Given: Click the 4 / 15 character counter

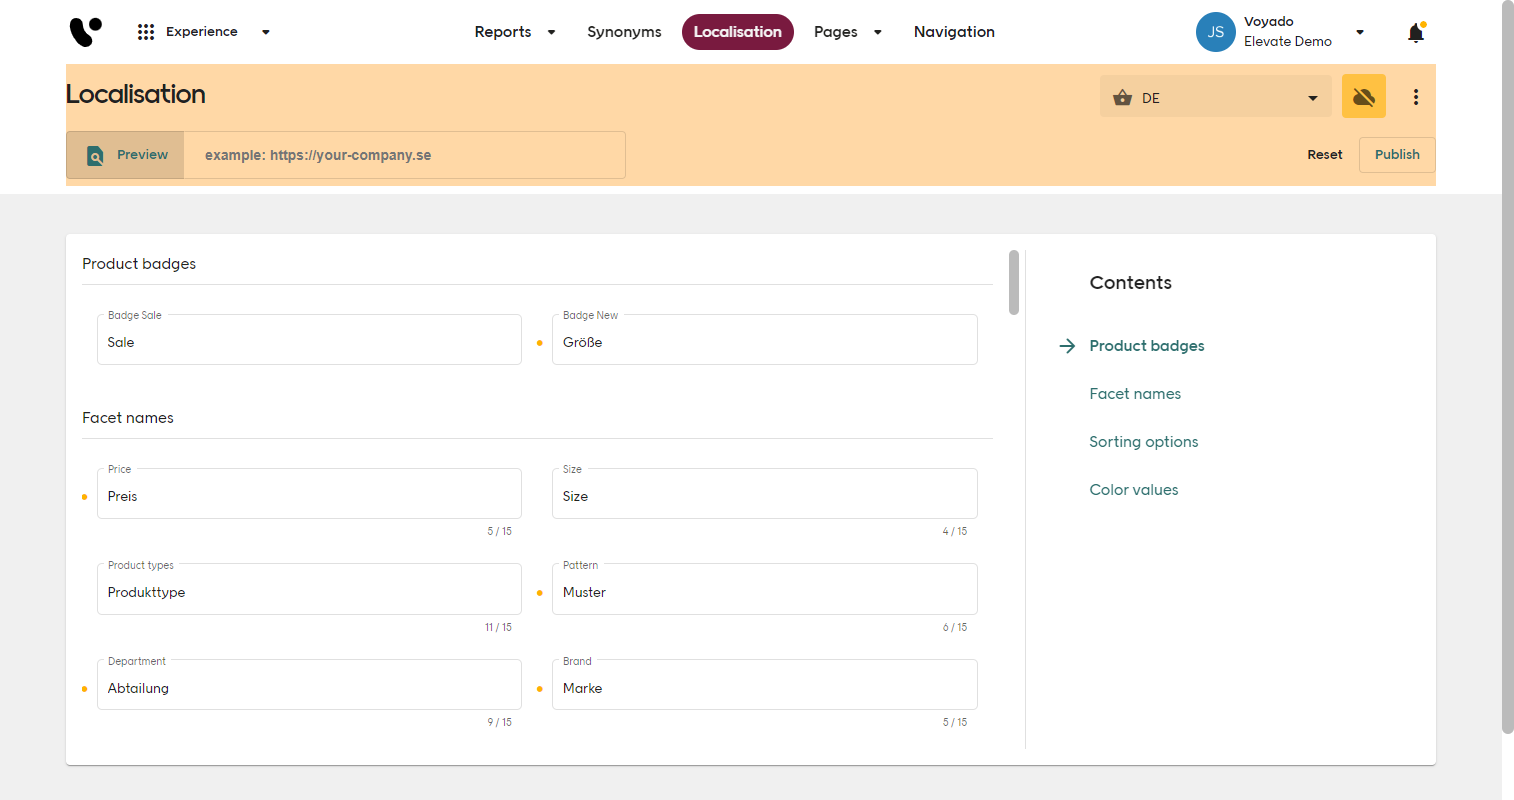Looking at the screenshot, I should click(955, 531).
